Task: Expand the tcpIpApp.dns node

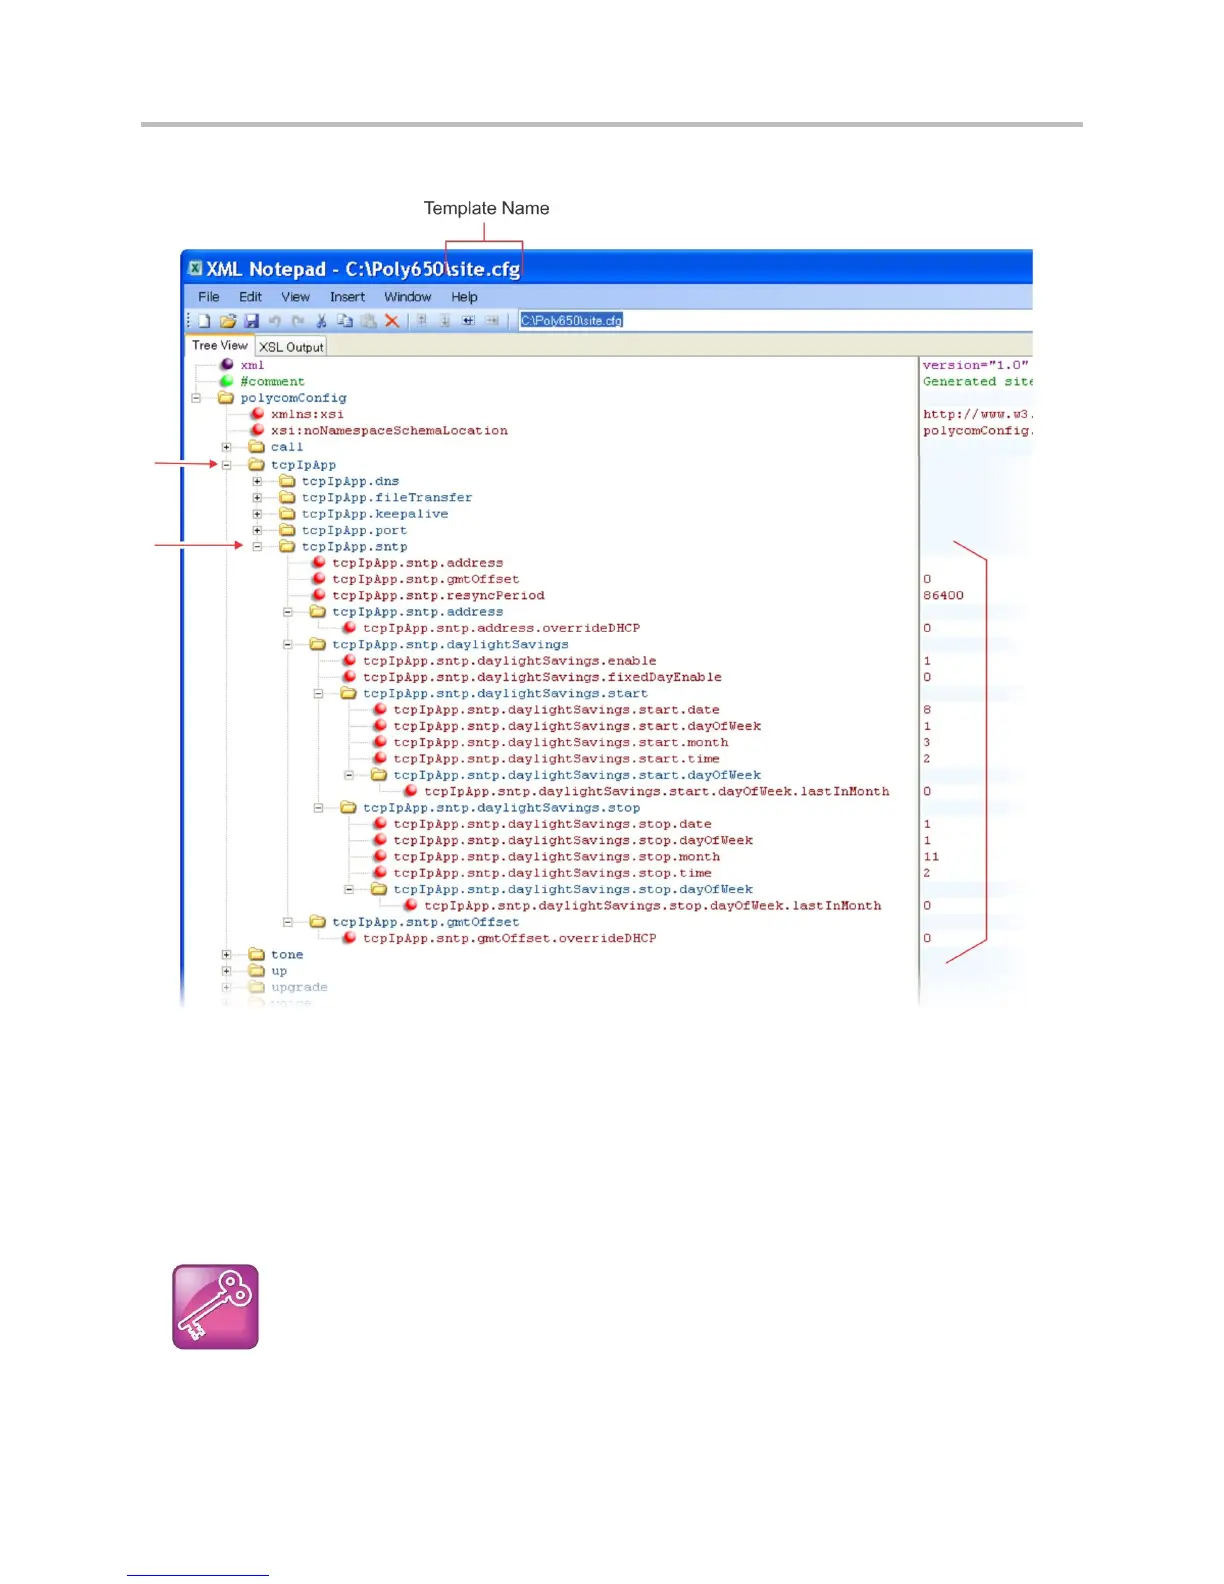Action: [x=258, y=481]
